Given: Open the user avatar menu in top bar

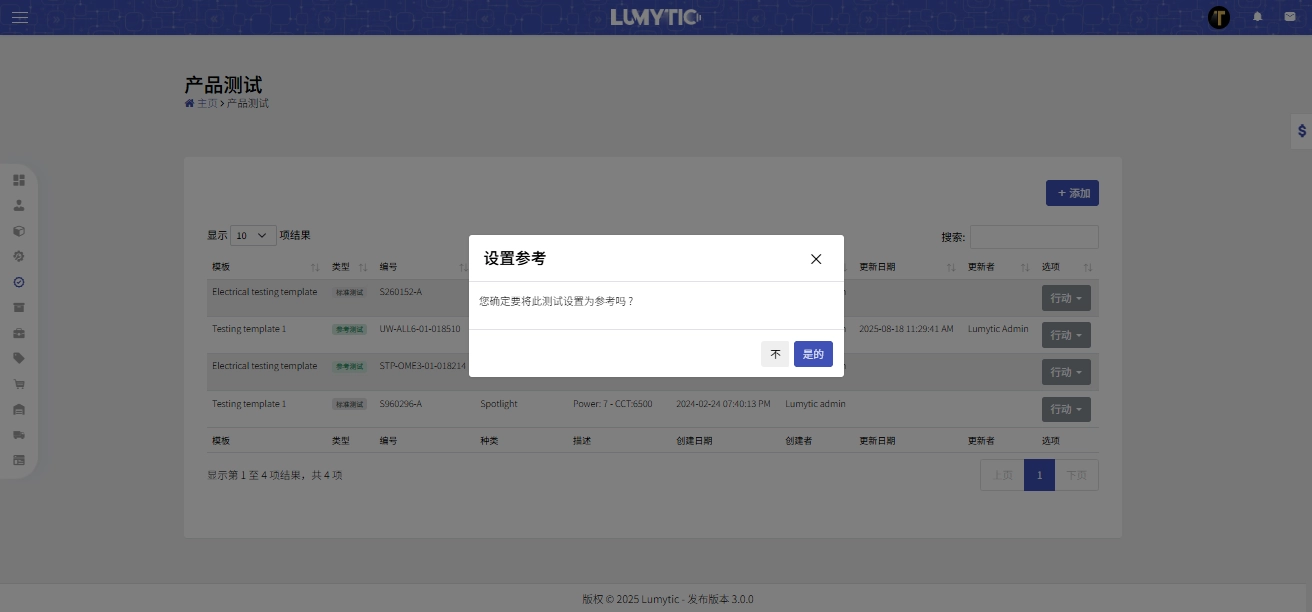Looking at the screenshot, I should [1218, 16].
